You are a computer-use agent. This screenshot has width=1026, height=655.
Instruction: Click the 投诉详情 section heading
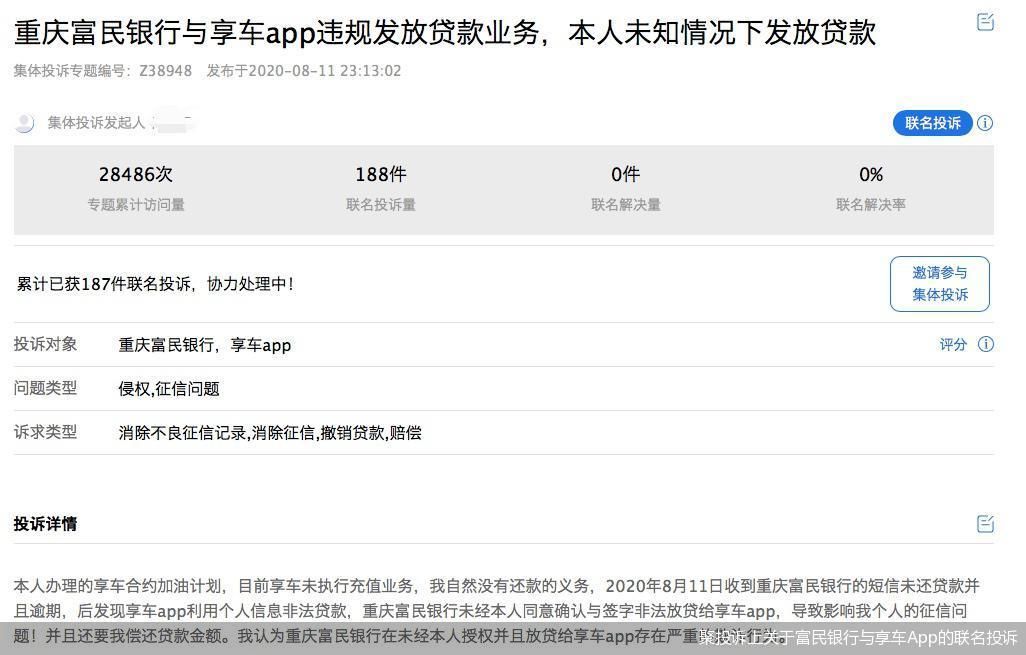point(45,523)
